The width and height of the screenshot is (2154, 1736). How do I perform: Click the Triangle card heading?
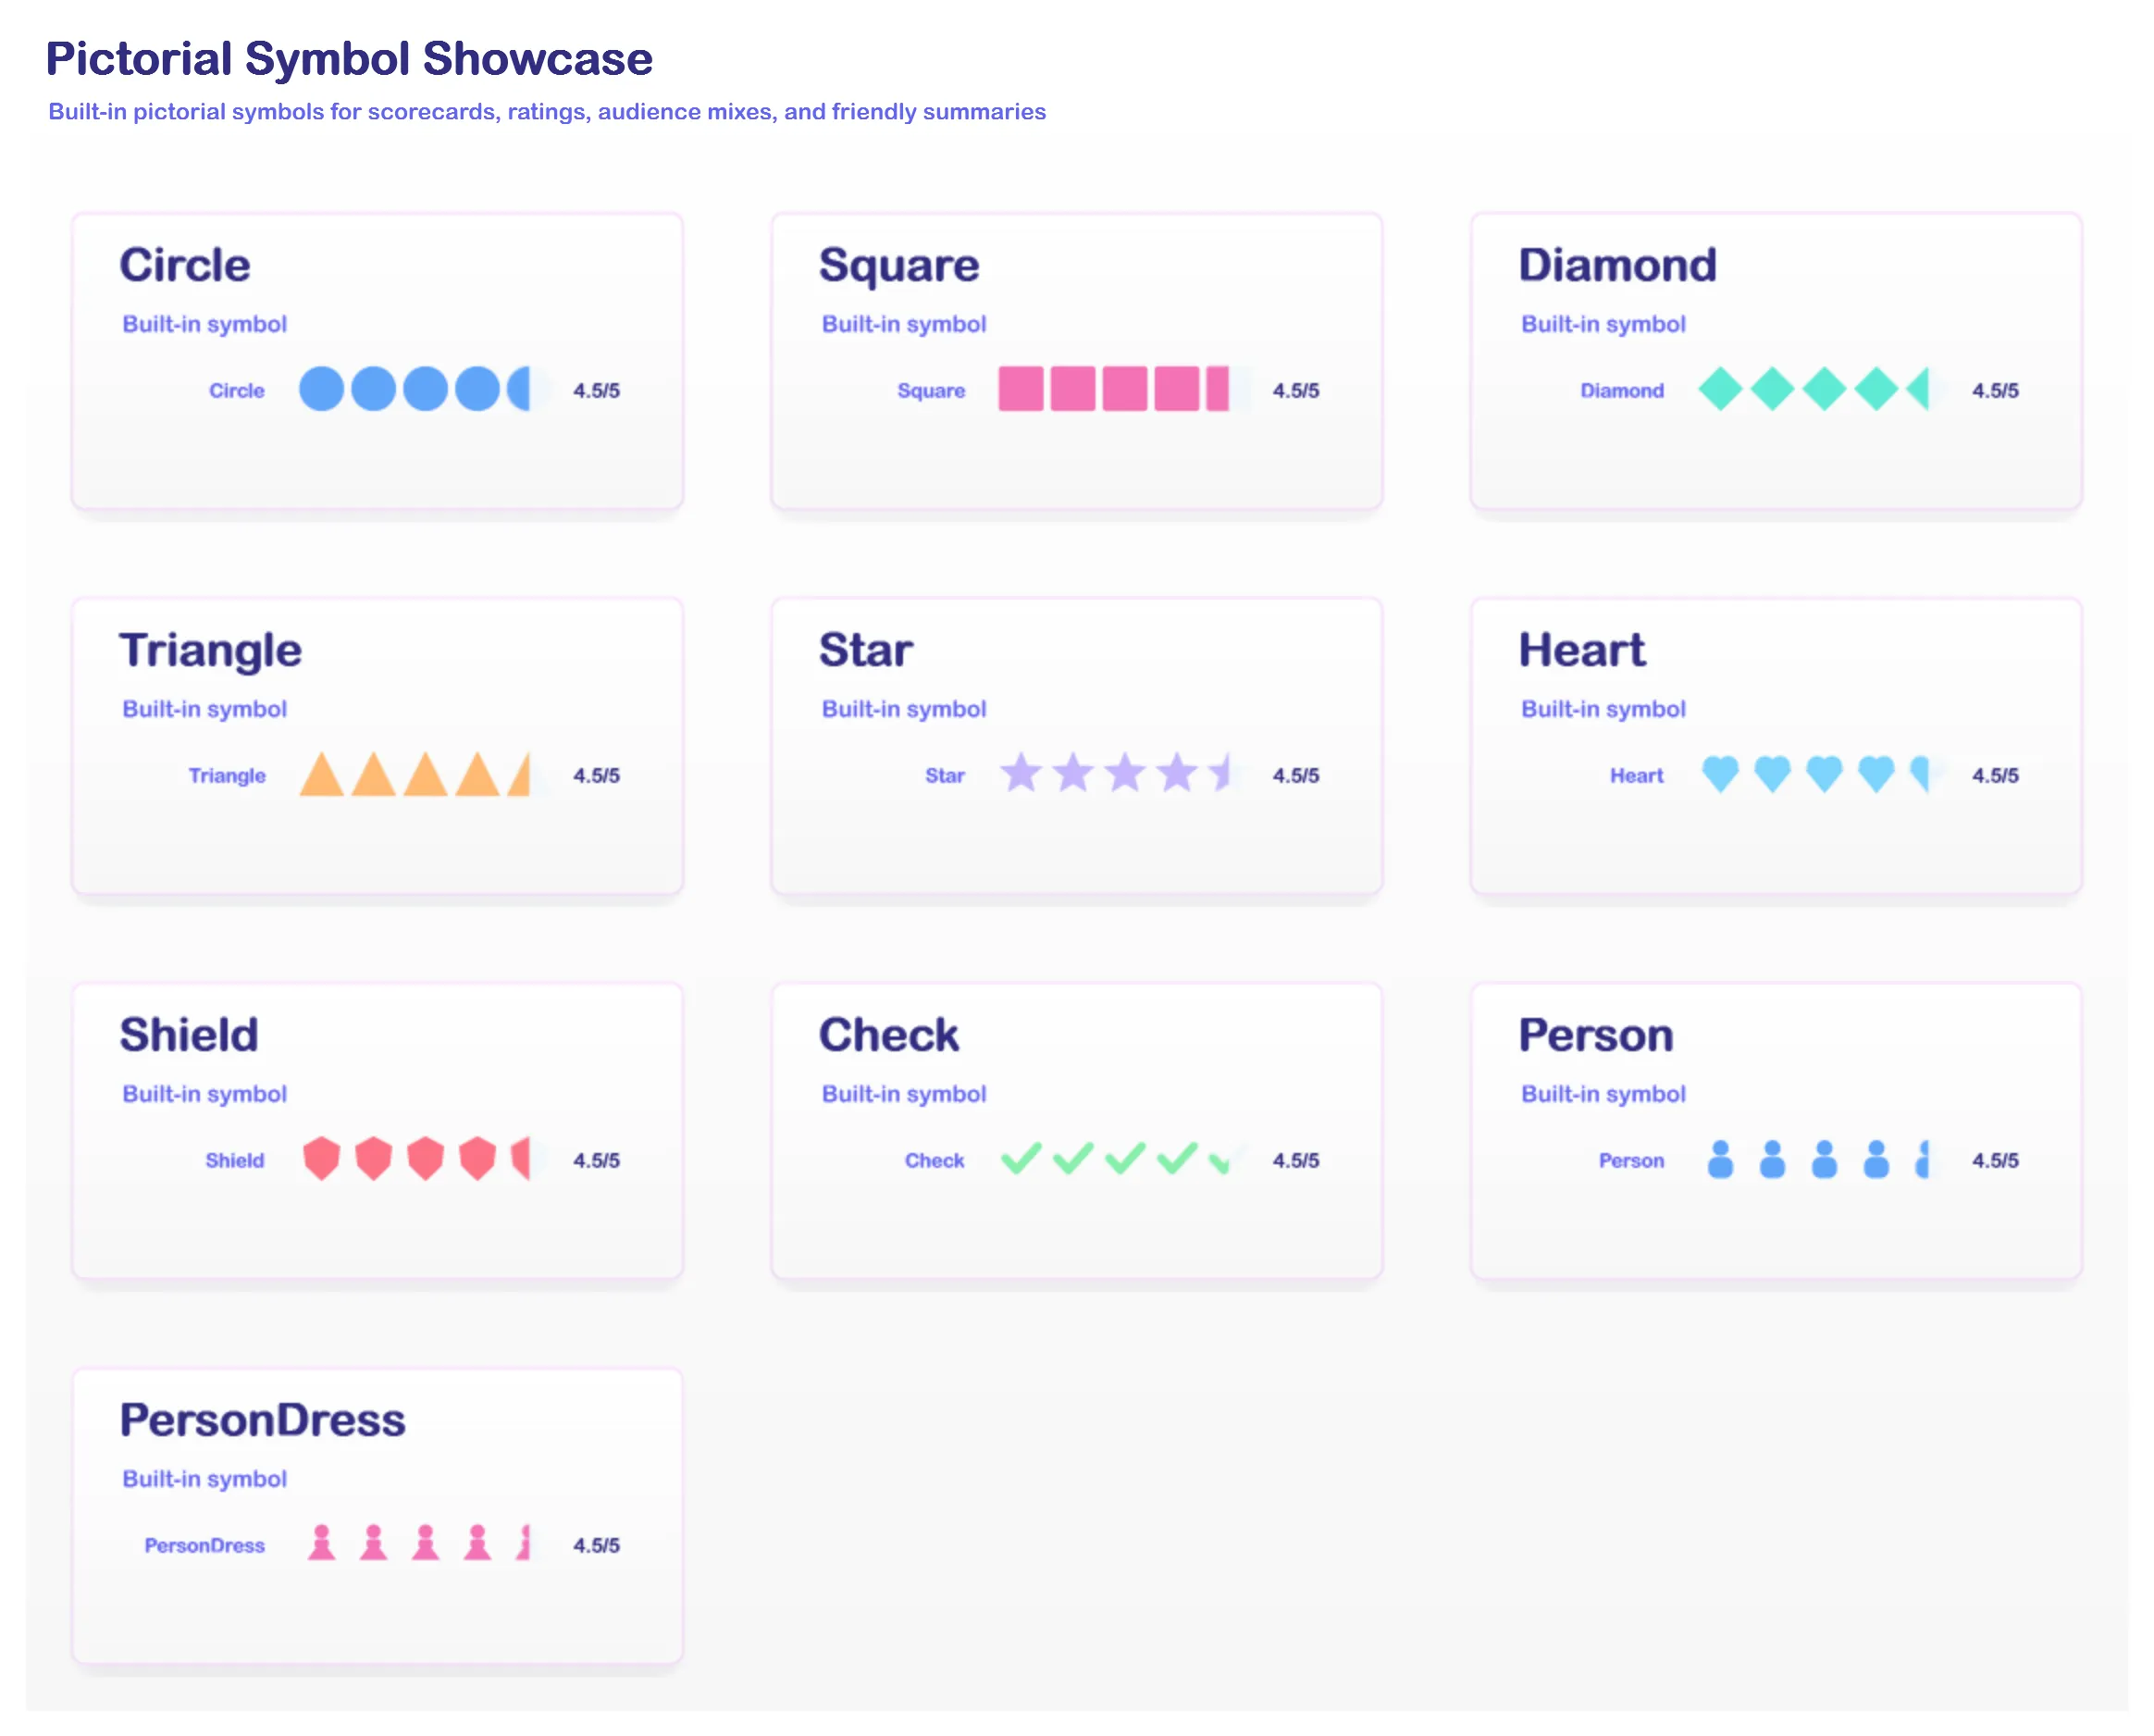coord(210,652)
